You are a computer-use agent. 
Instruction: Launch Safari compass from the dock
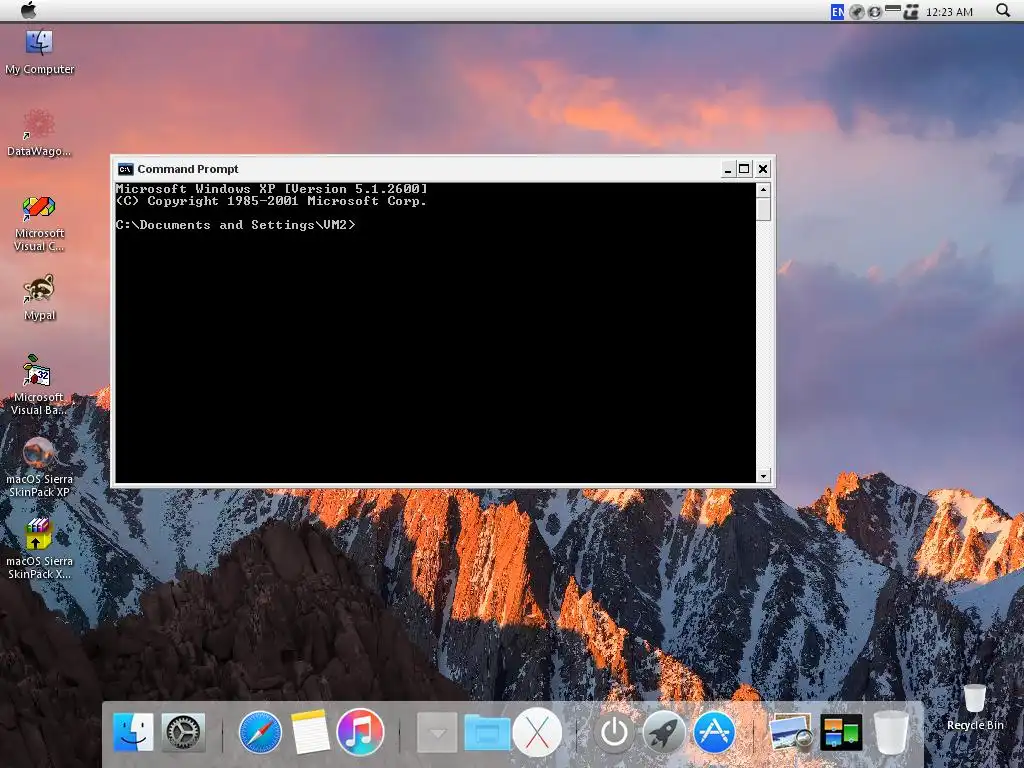tap(260, 732)
